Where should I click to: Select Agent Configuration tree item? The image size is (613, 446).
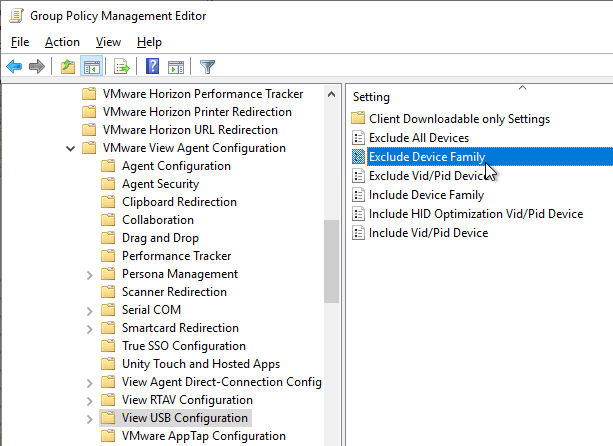point(176,166)
